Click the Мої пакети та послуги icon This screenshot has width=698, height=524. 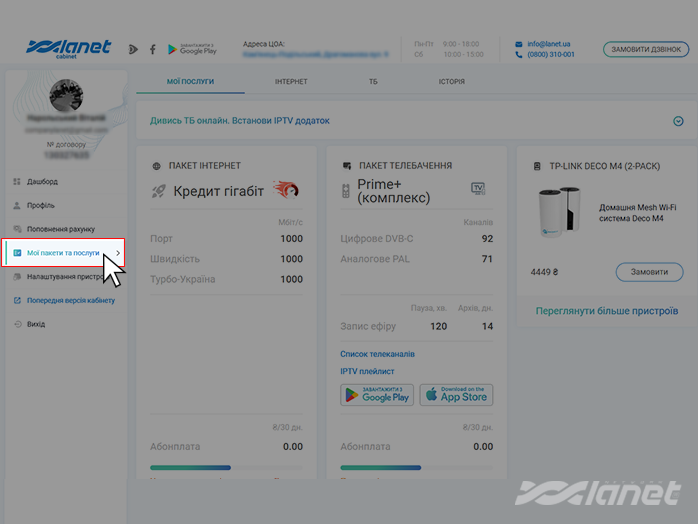[17, 253]
